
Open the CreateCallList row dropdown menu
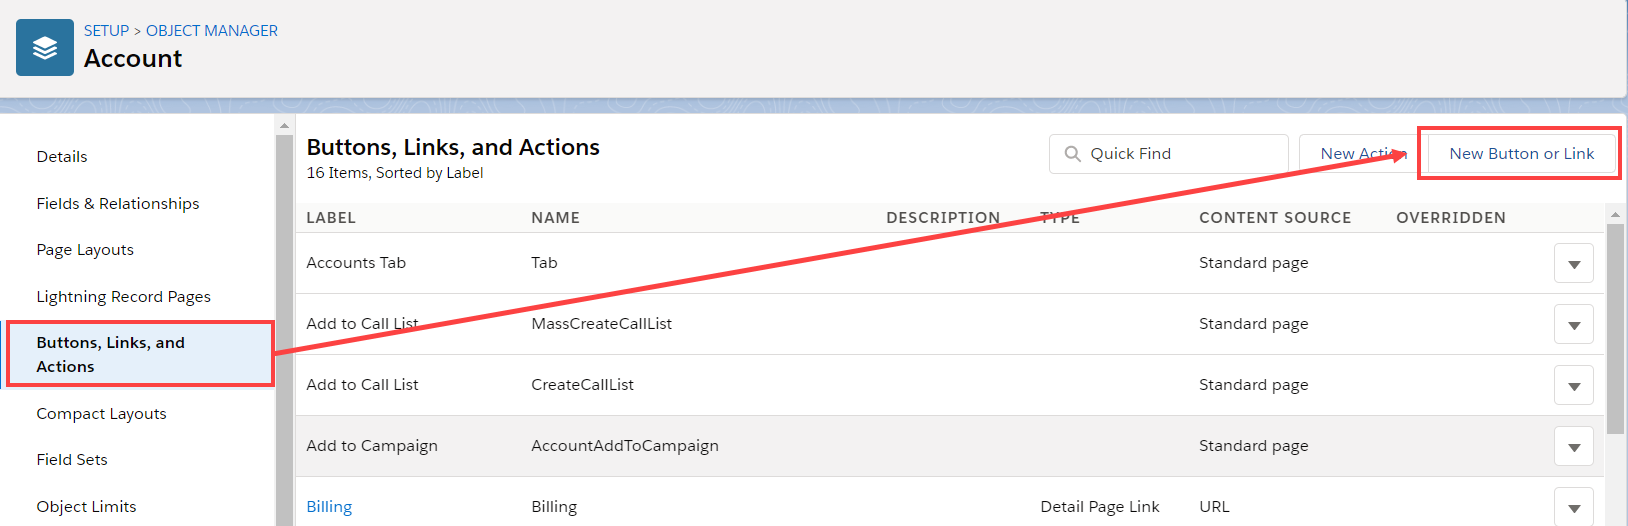pos(1573,386)
